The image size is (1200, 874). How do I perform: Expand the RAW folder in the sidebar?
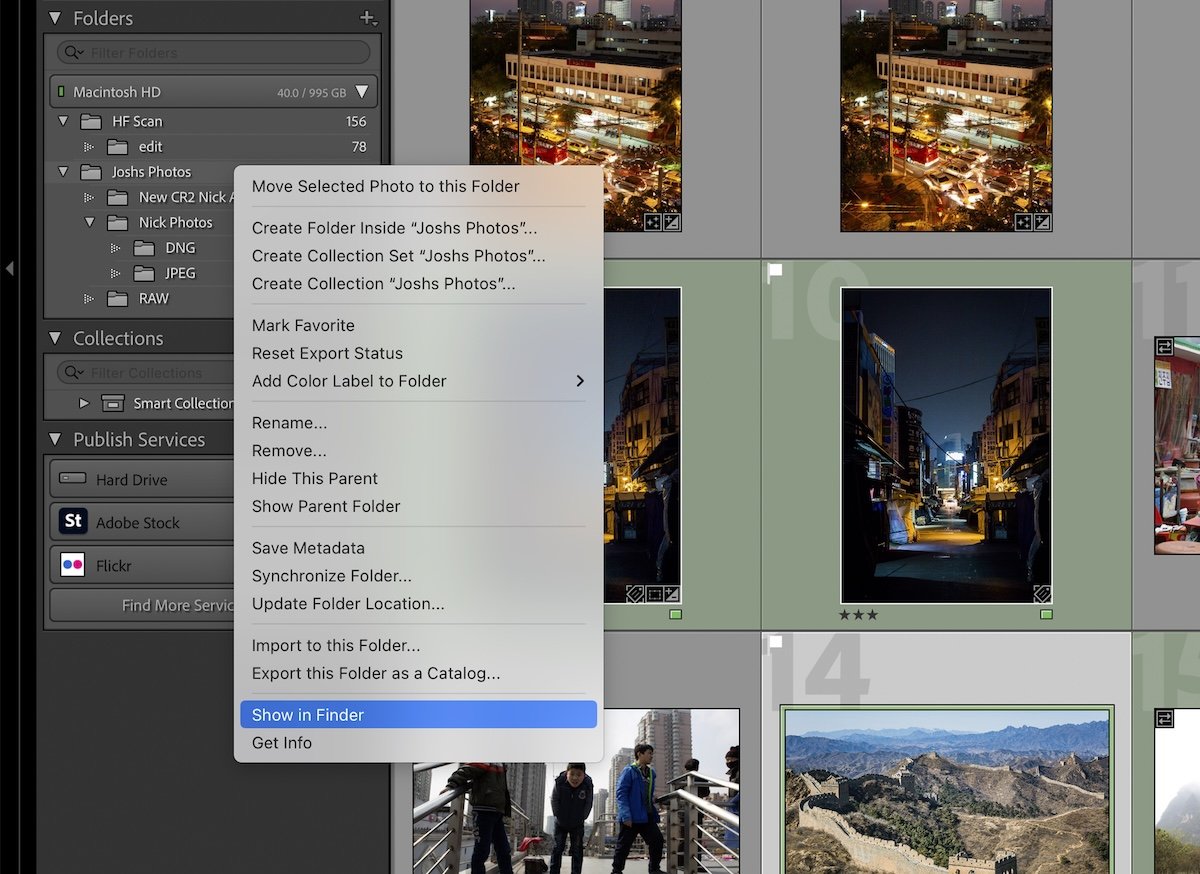(90, 298)
